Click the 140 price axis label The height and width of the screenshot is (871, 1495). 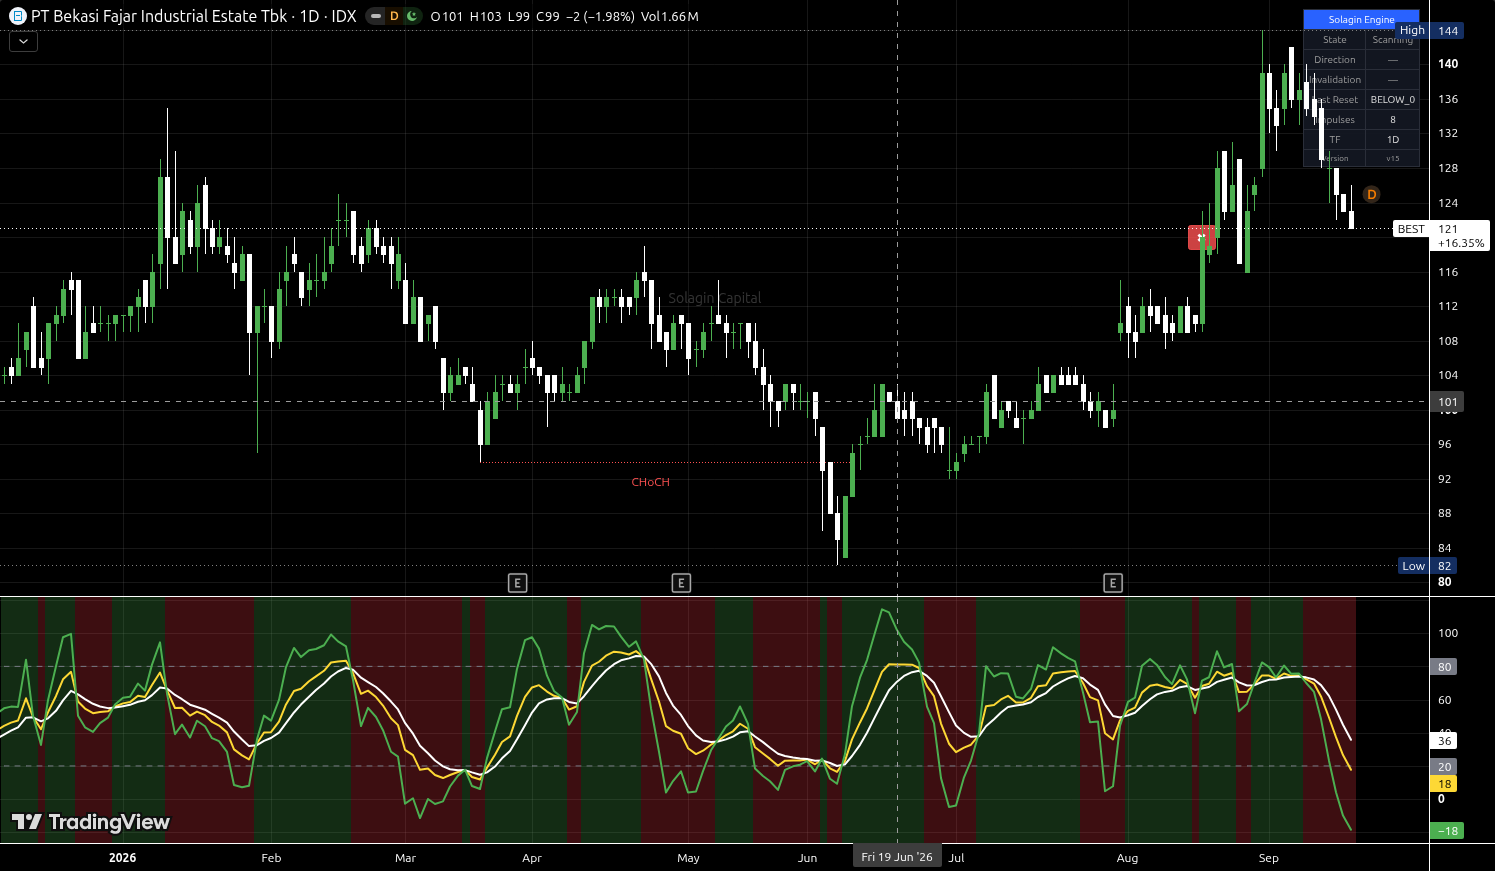click(1448, 64)
